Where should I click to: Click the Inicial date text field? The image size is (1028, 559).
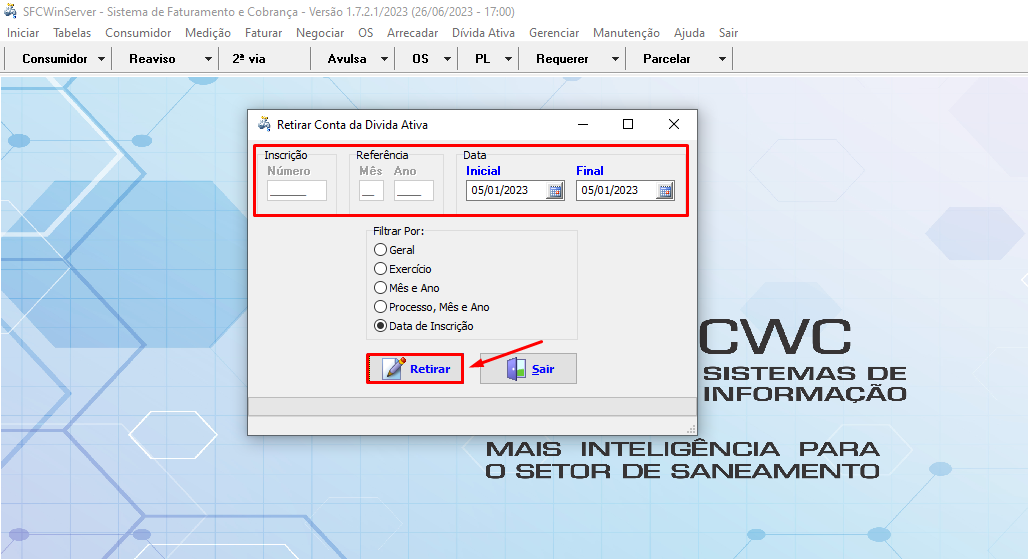point(507,191)
